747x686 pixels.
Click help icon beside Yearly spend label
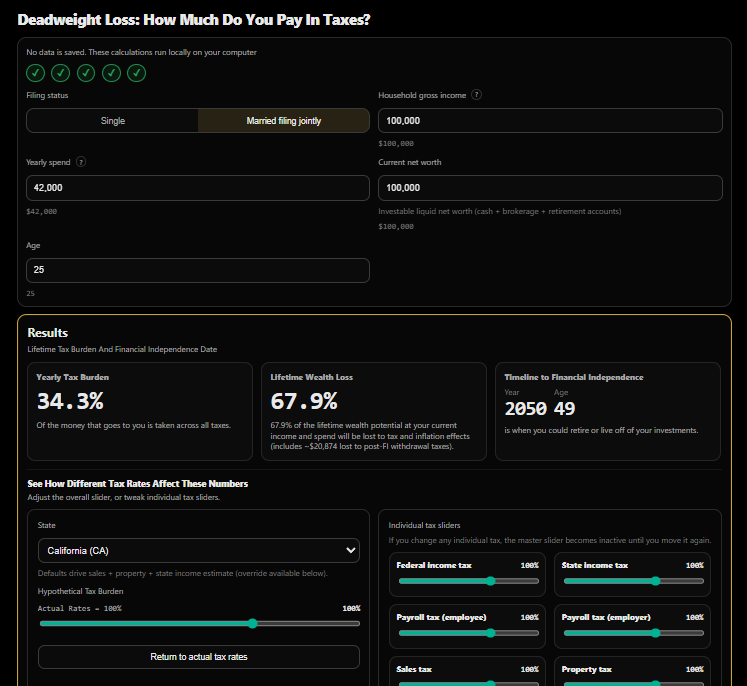click(x=81, y=162)
